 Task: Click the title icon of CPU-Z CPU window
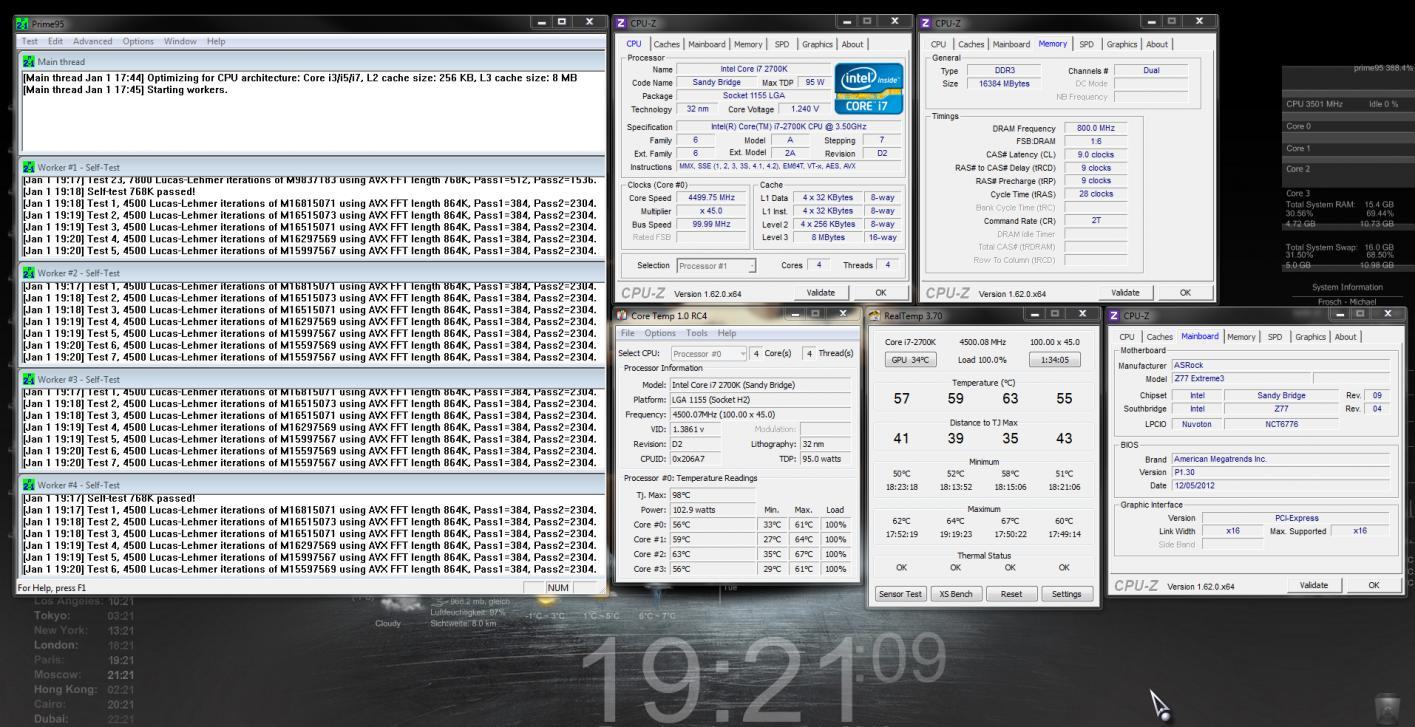point(621,22)
